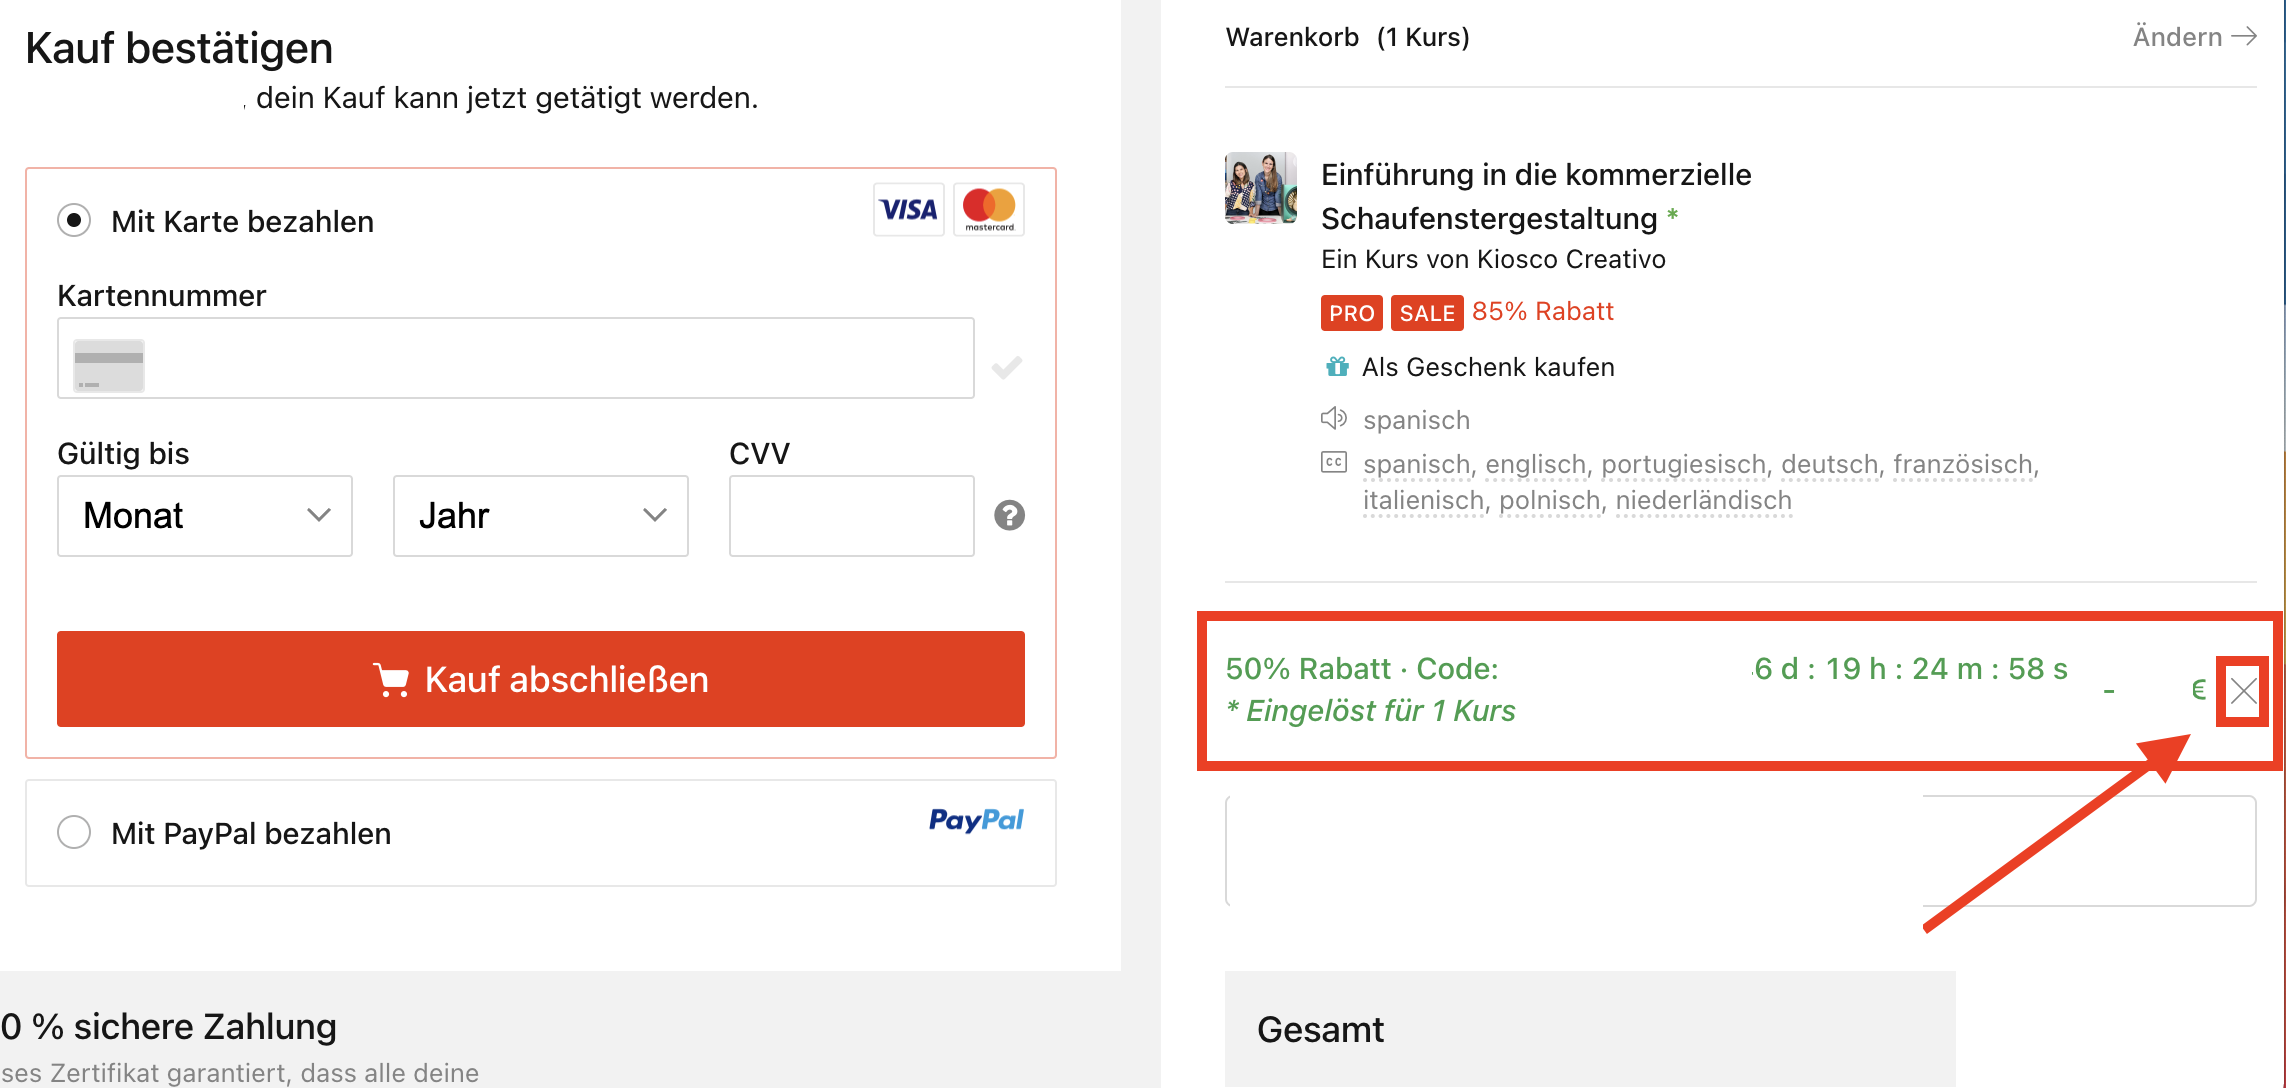2286x1088 pixels.
Task: Click the Visa card logo
Action: 908,209
